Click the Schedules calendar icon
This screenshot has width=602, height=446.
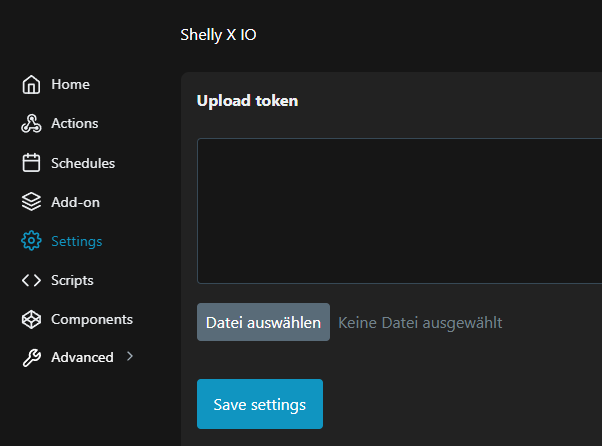[31, 163]
